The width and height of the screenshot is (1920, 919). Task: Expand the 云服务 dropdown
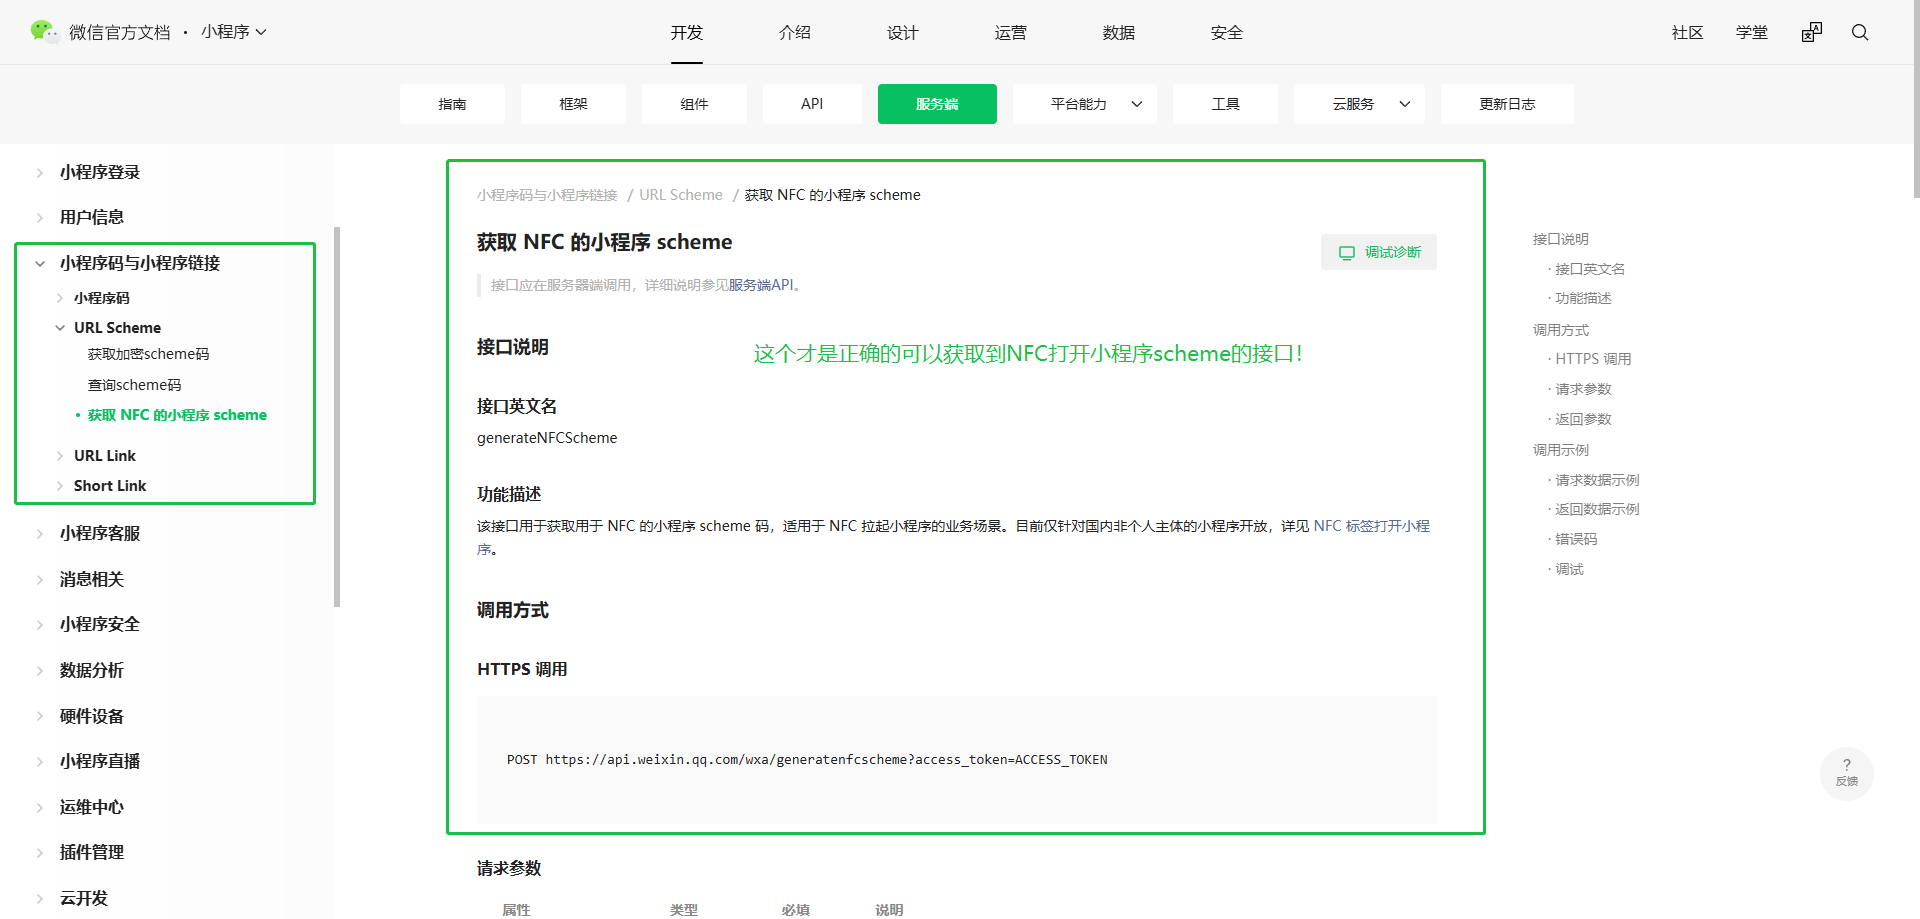pyautogui.click(x=1360, y=104)
